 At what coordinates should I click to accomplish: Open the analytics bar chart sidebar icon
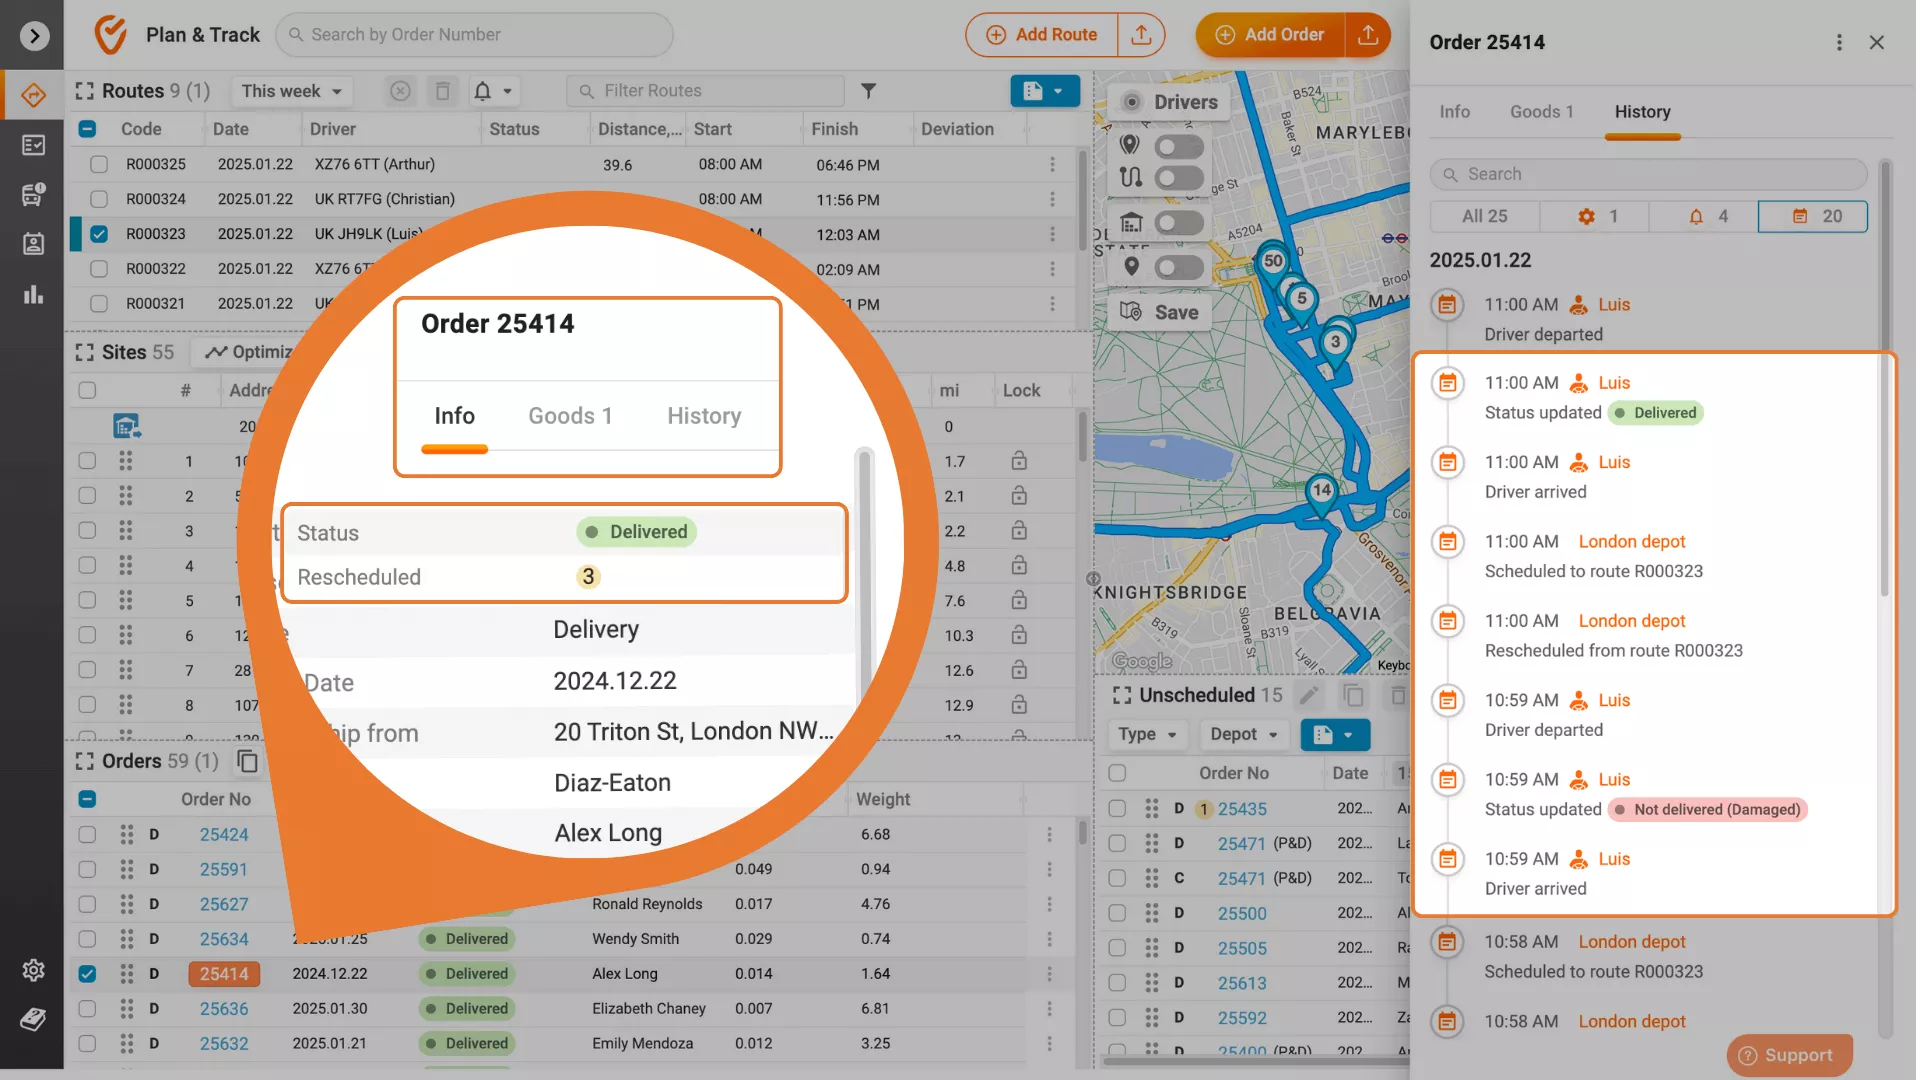point(33,295)
